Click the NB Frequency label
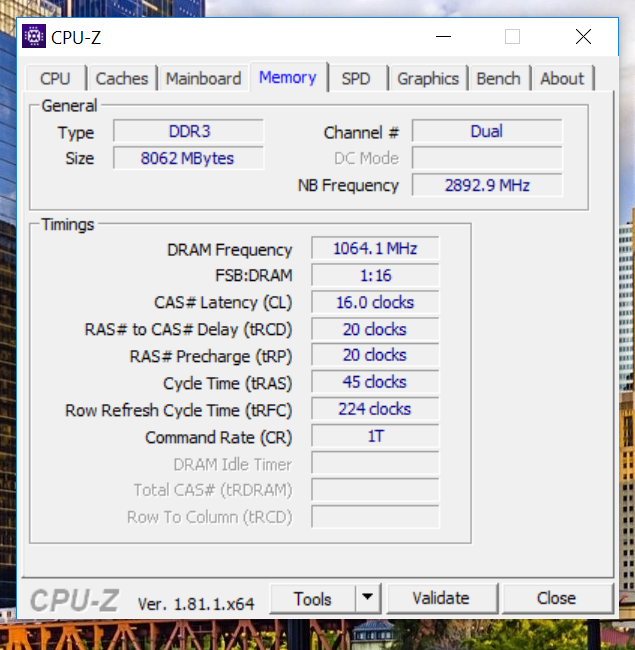 (x=348, y=185)
